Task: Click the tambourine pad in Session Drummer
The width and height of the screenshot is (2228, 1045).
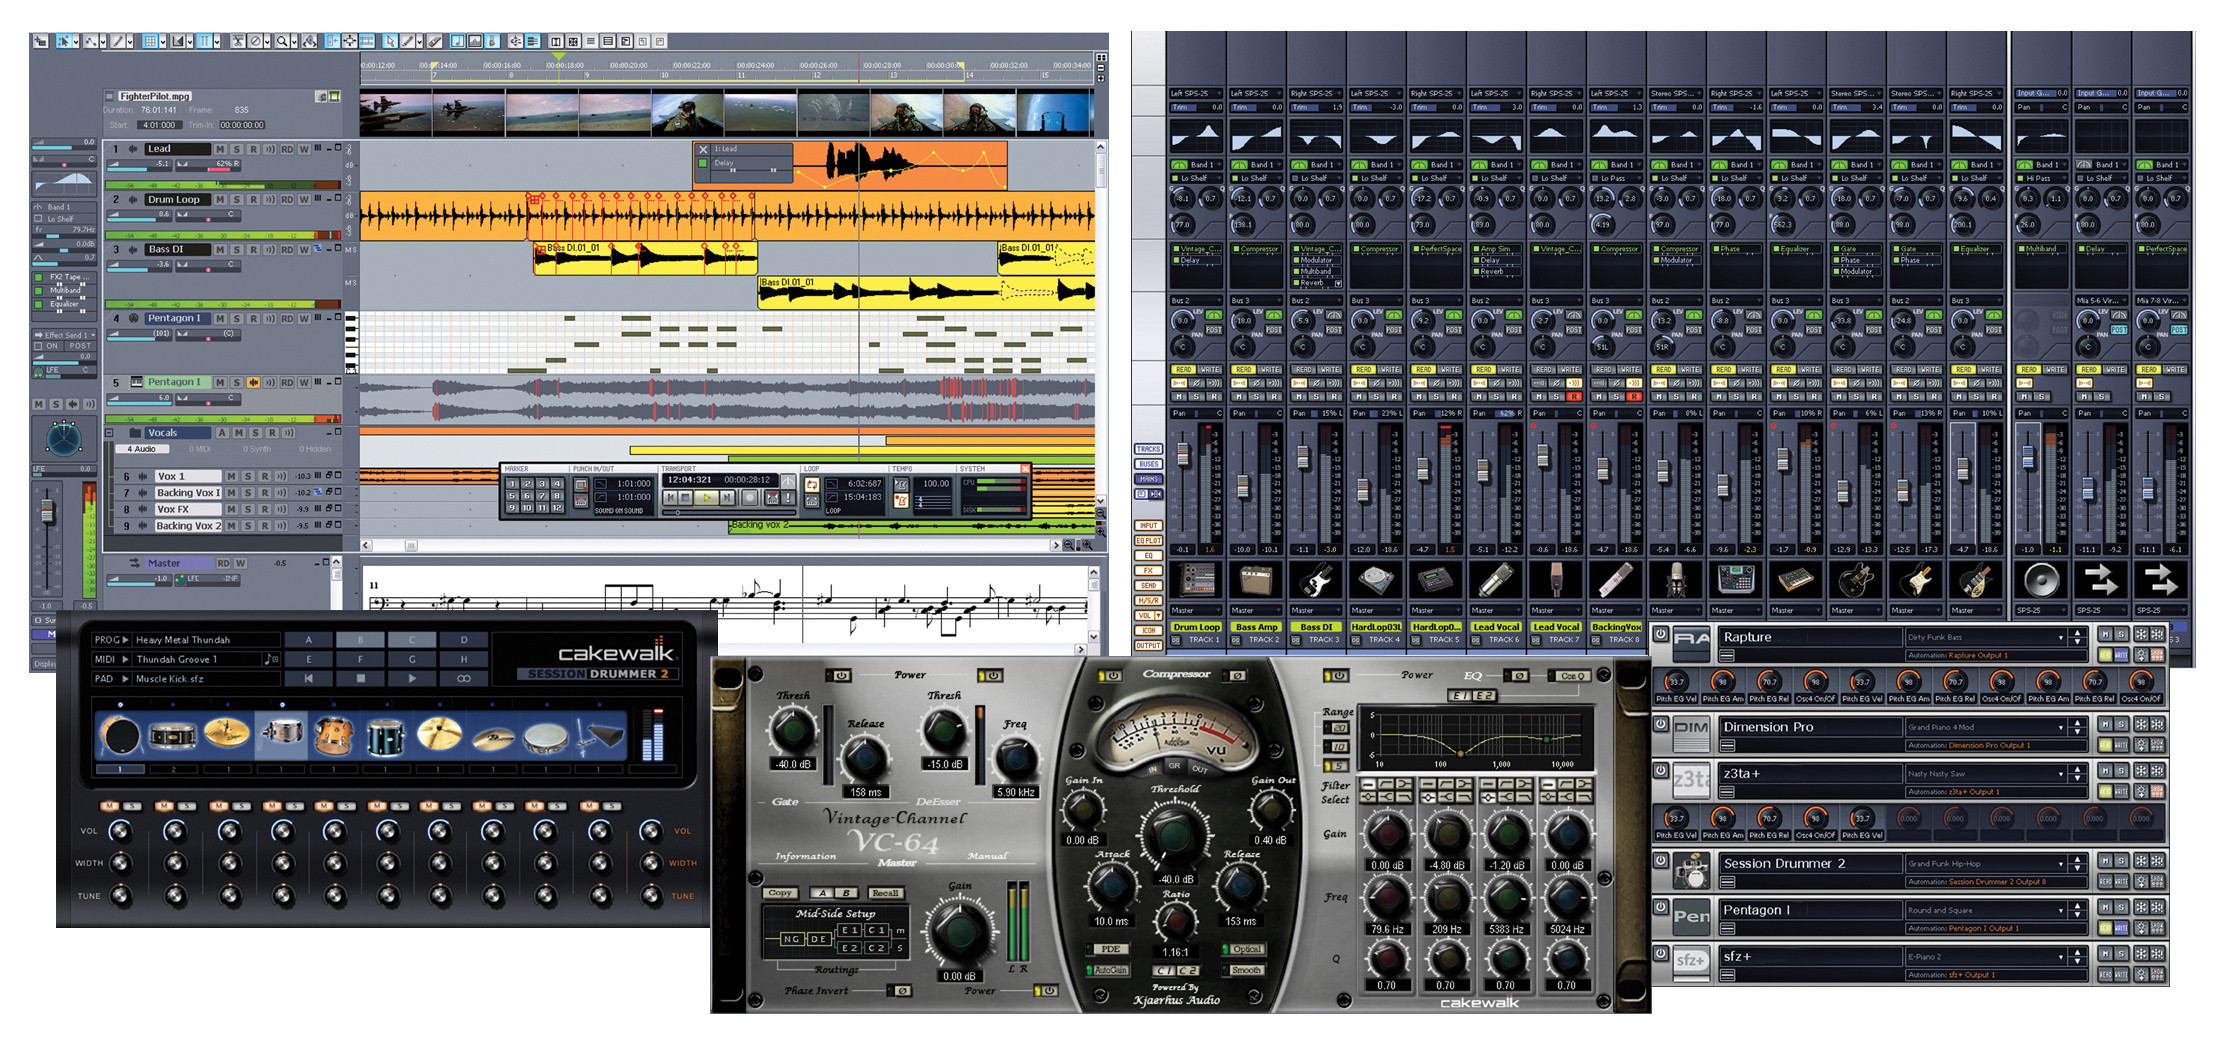Action: [x=545, y=738]
